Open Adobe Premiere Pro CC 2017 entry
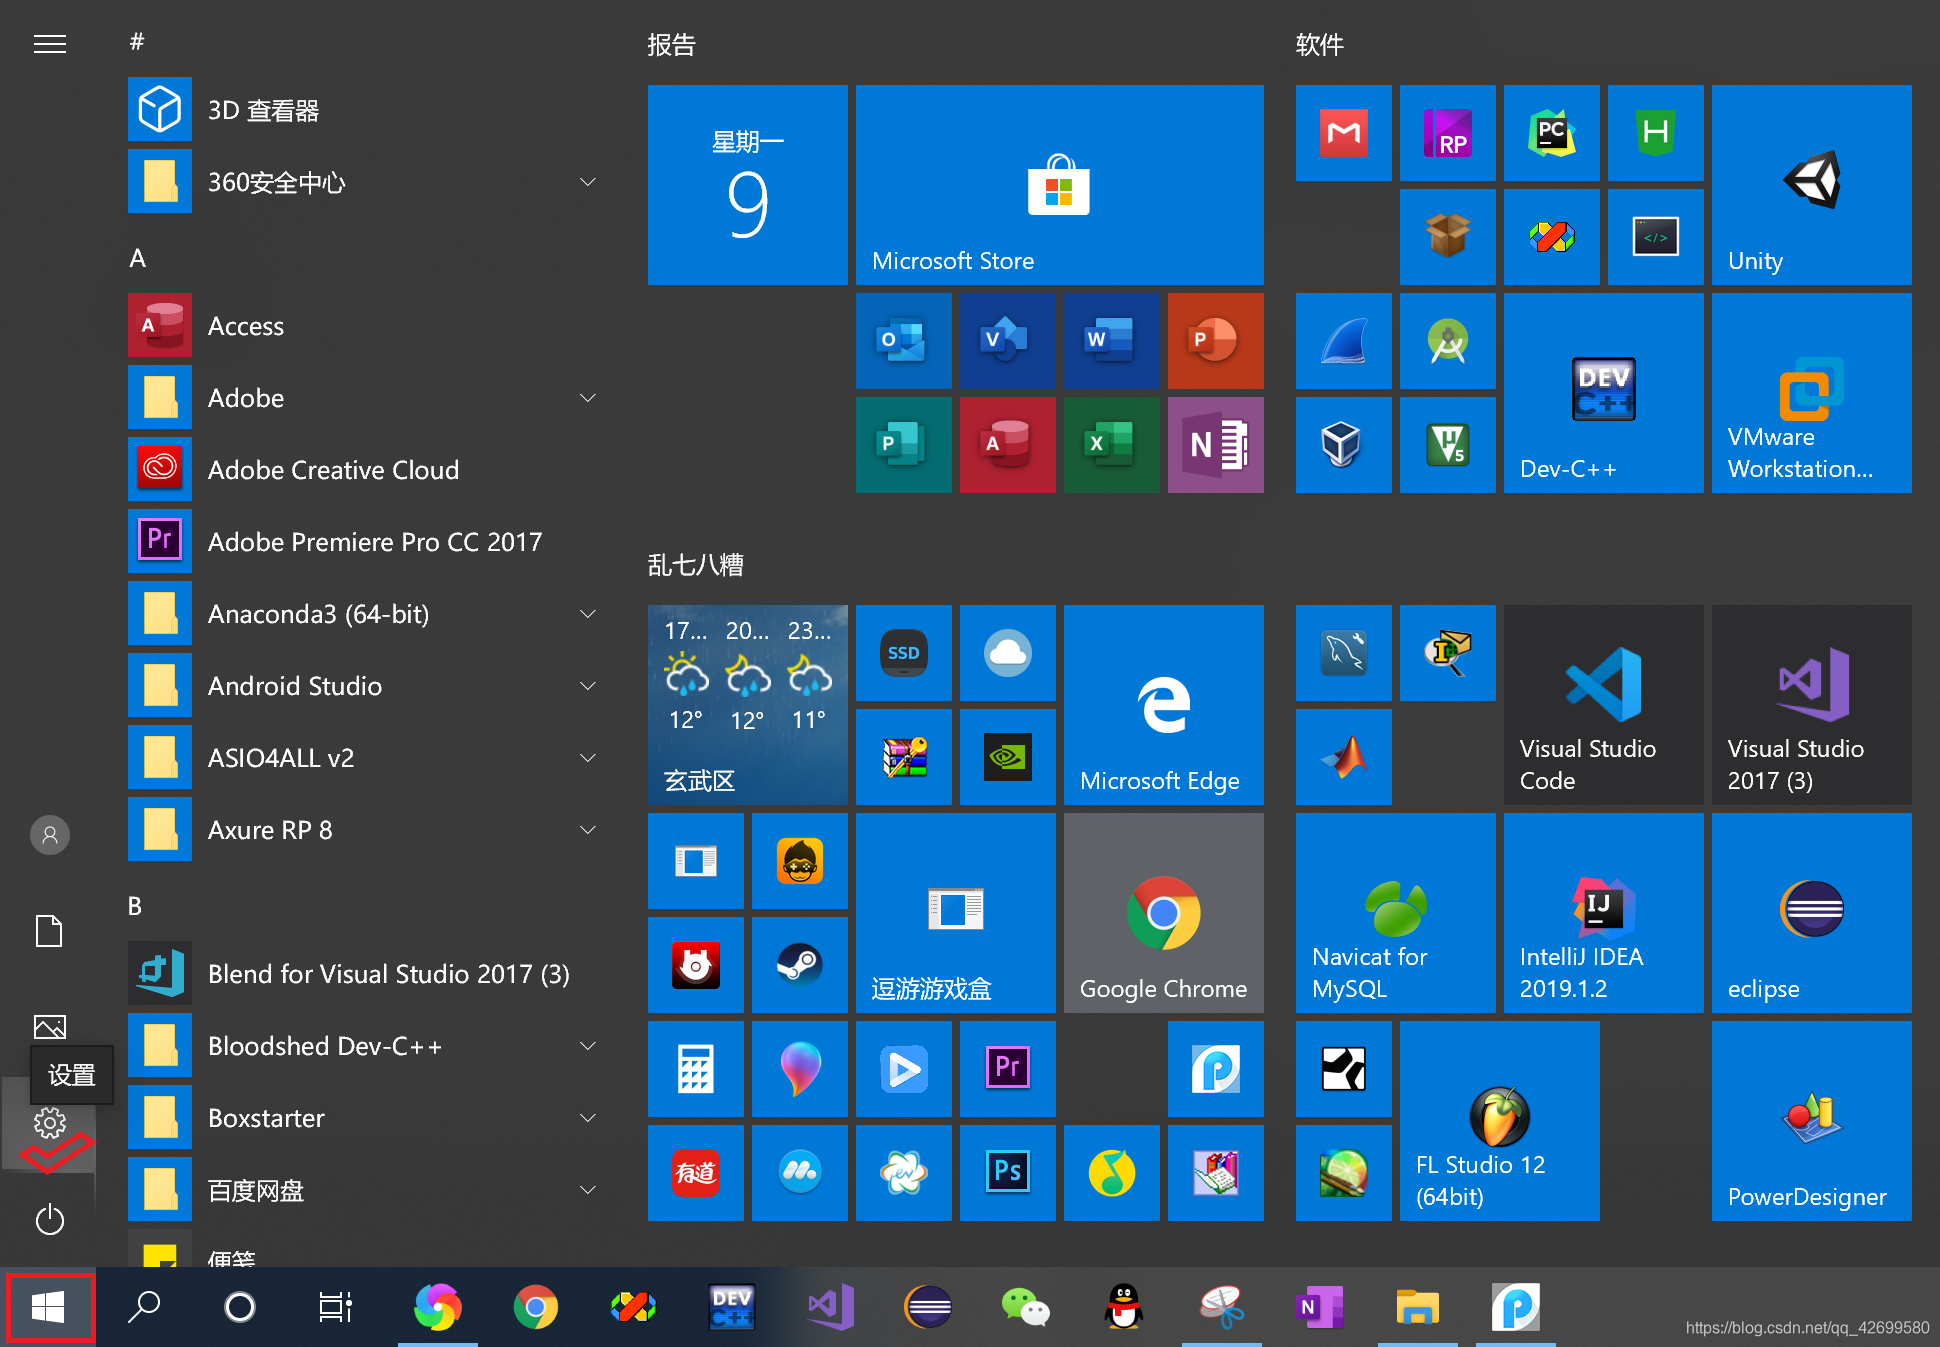The width and height of the screenshot is (1940, 1347). click(368, 542)
